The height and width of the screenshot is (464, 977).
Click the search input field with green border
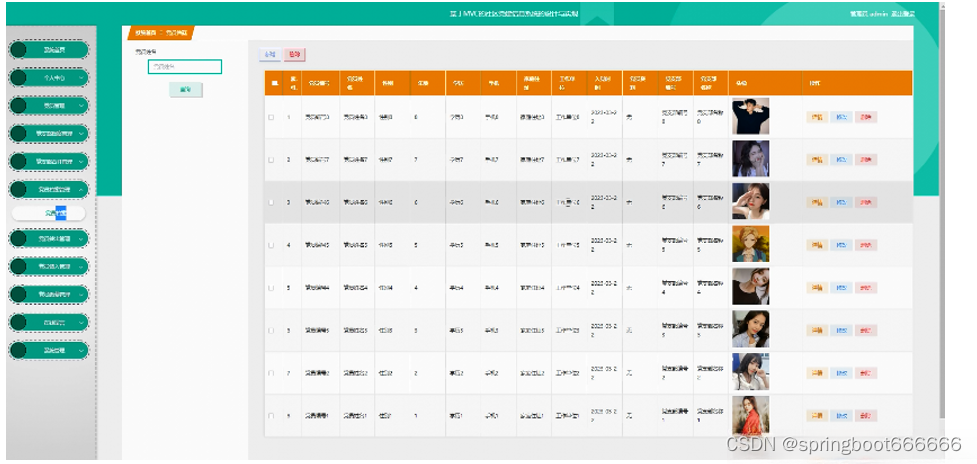click(185, 67)
